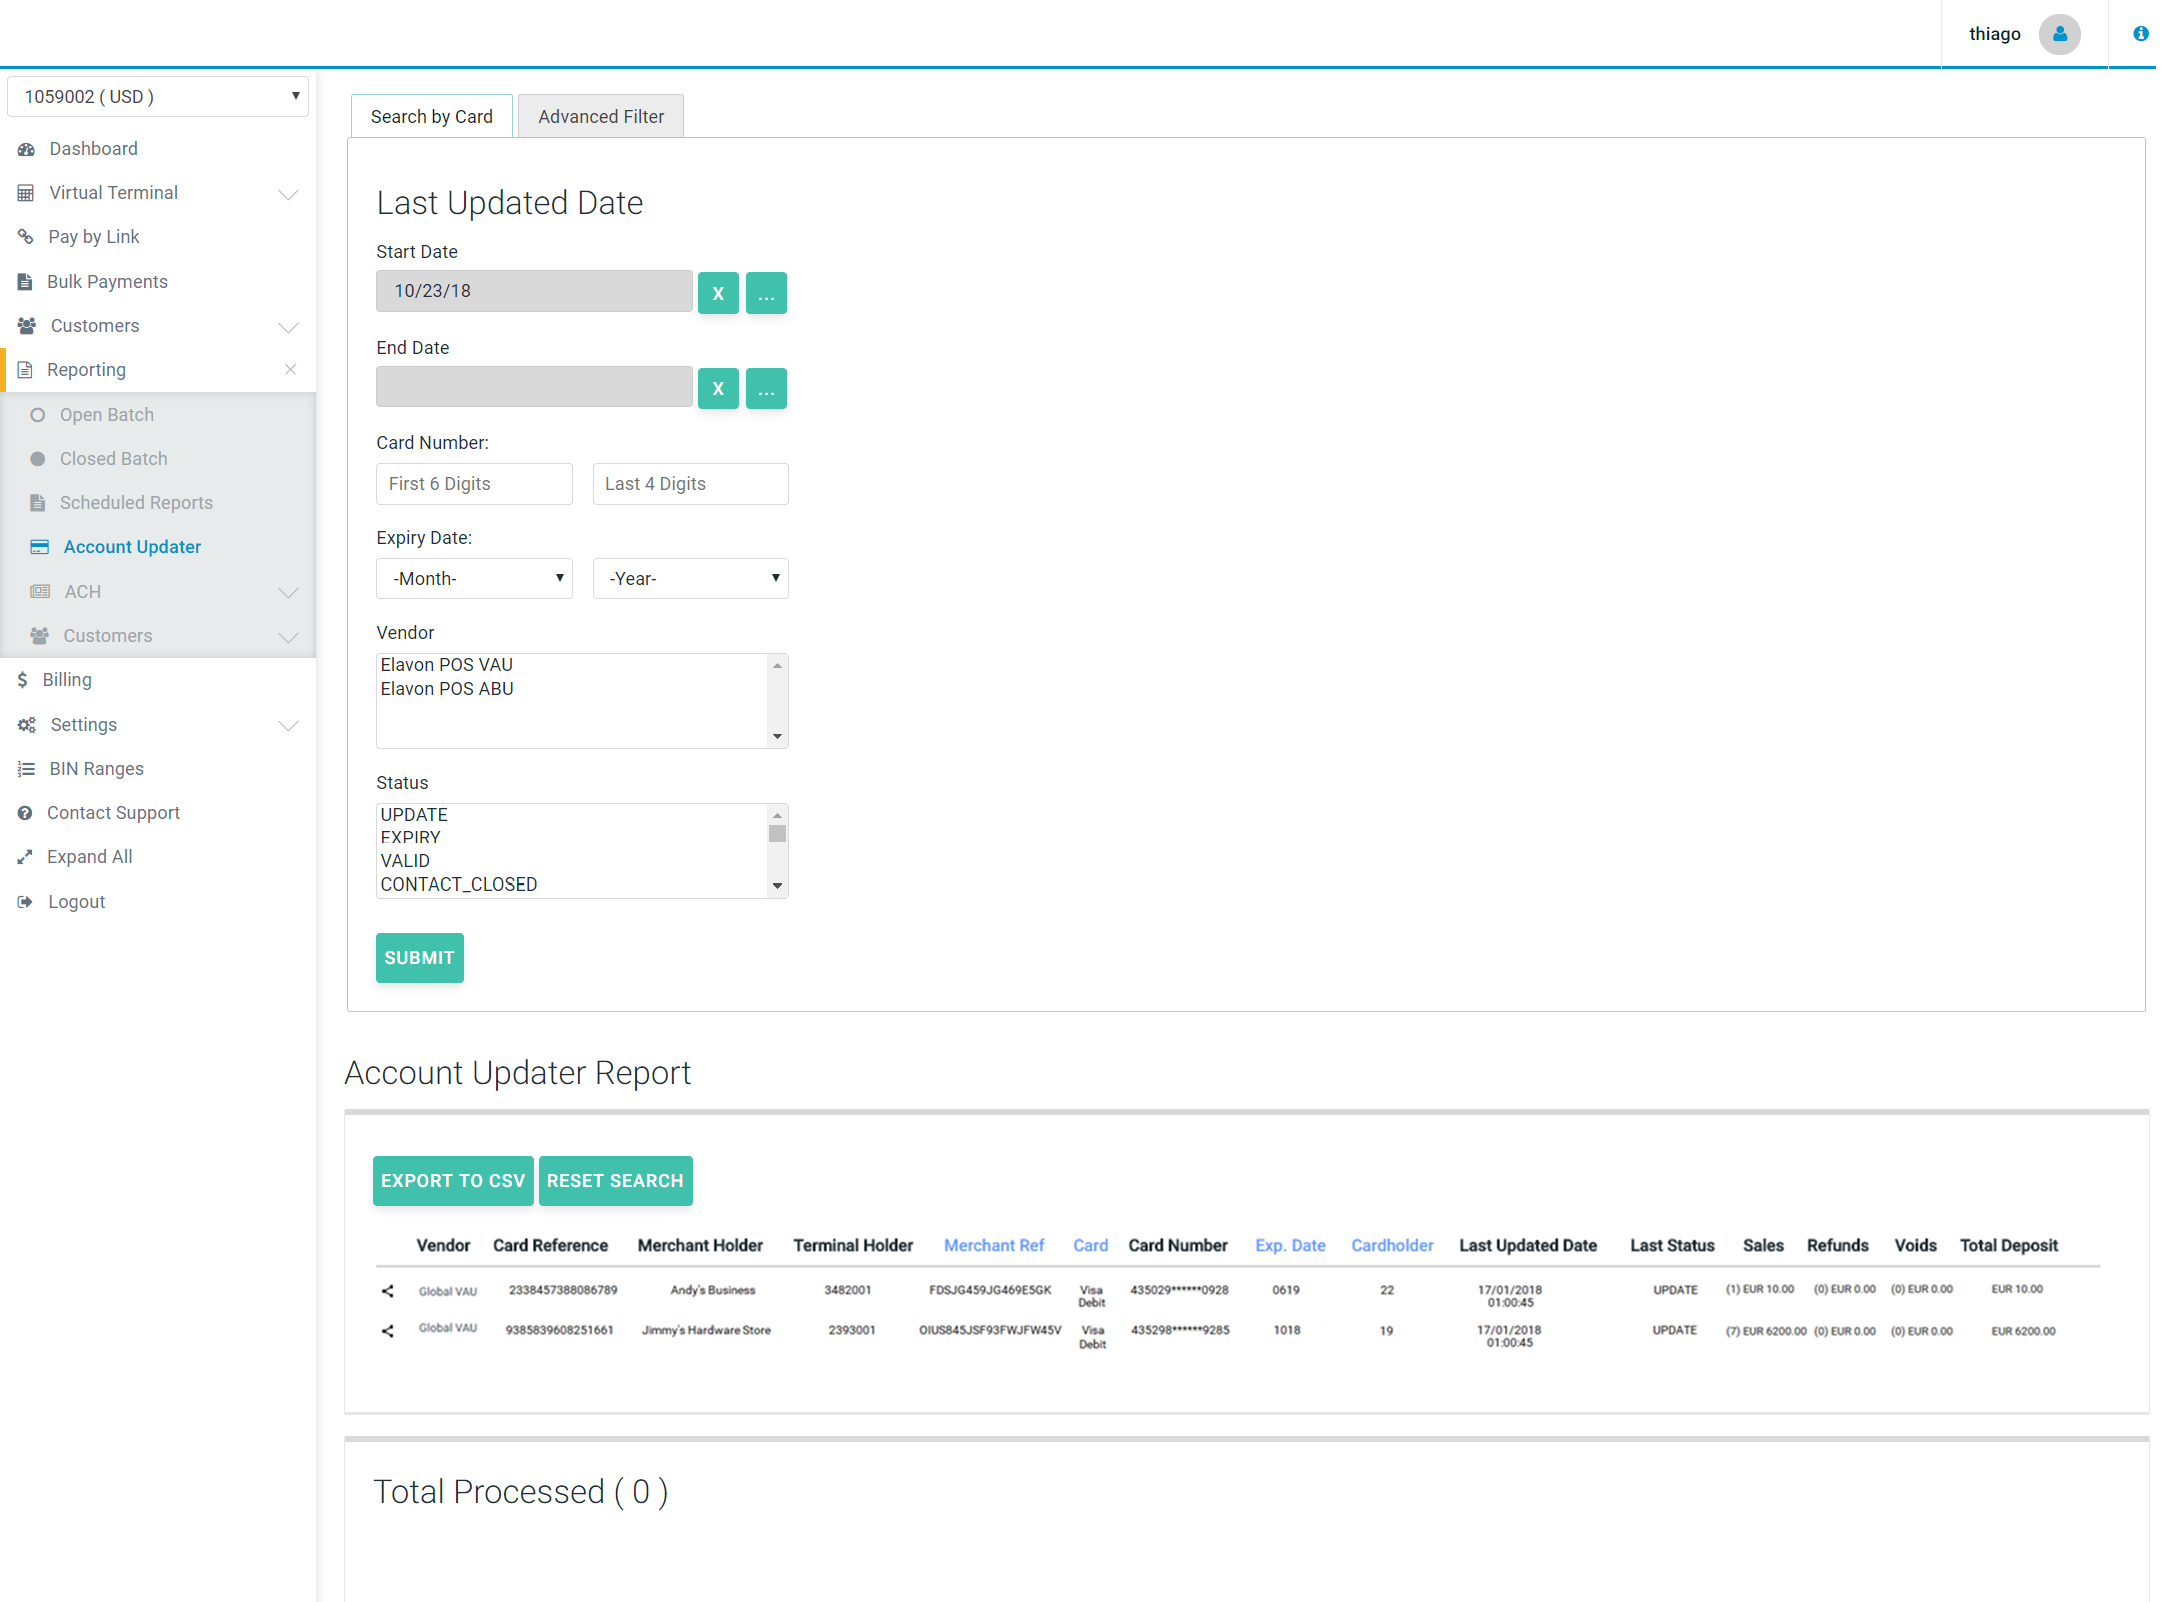Collapse the Reporting menu section
The image size is (2182, 1602).
coord(289,370)
